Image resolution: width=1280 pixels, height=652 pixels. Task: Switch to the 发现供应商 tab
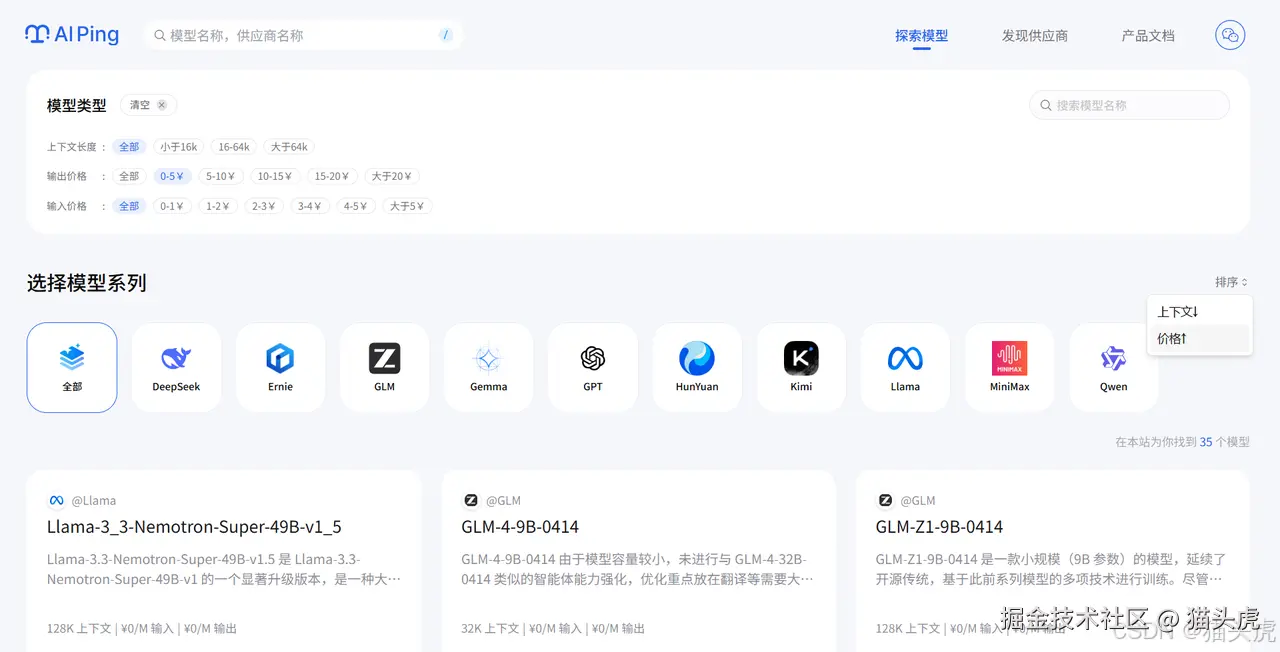coord(1034,35)
